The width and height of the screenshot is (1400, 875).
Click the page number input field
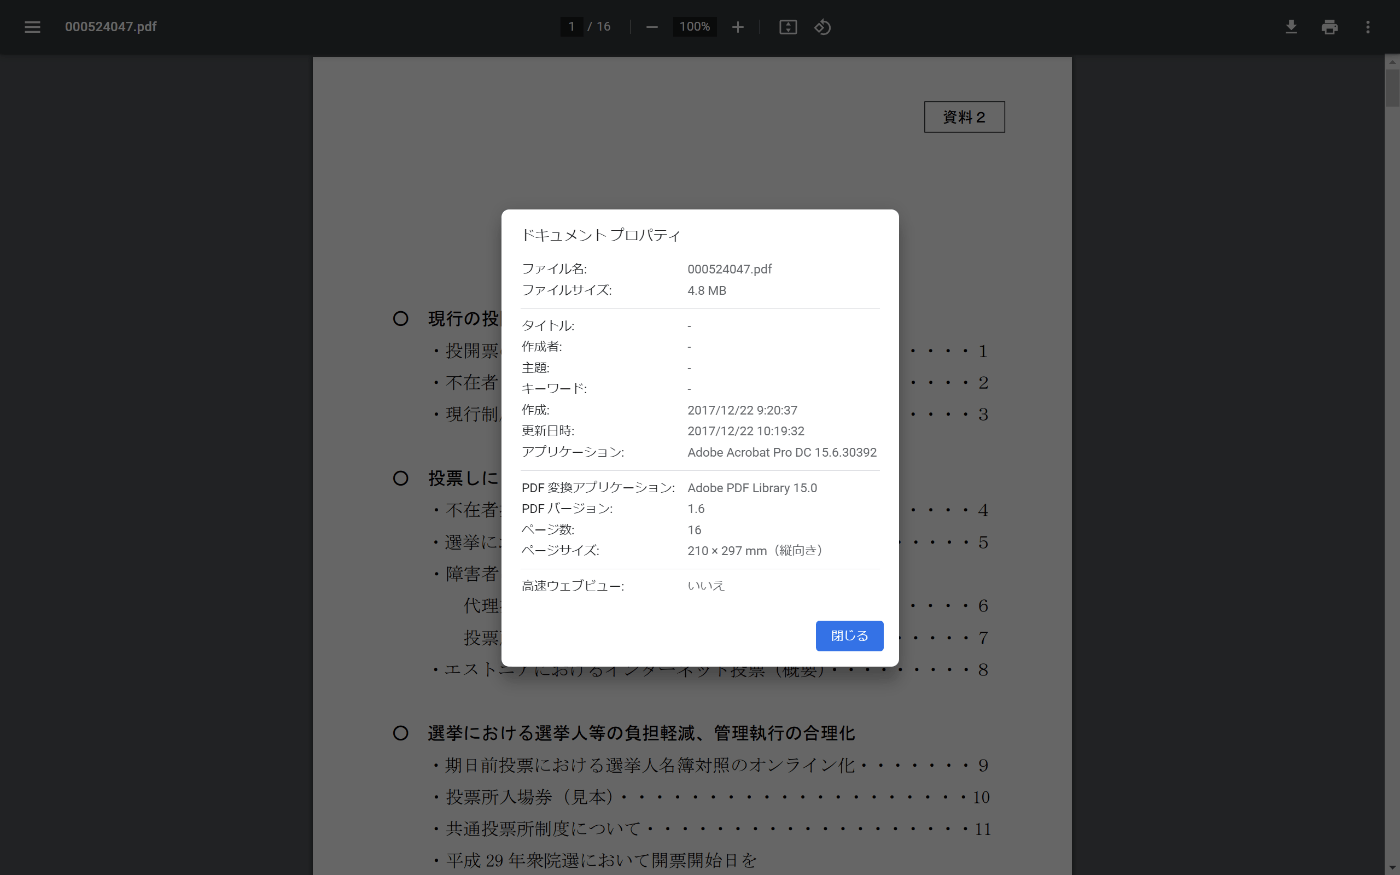click(571, 27)
